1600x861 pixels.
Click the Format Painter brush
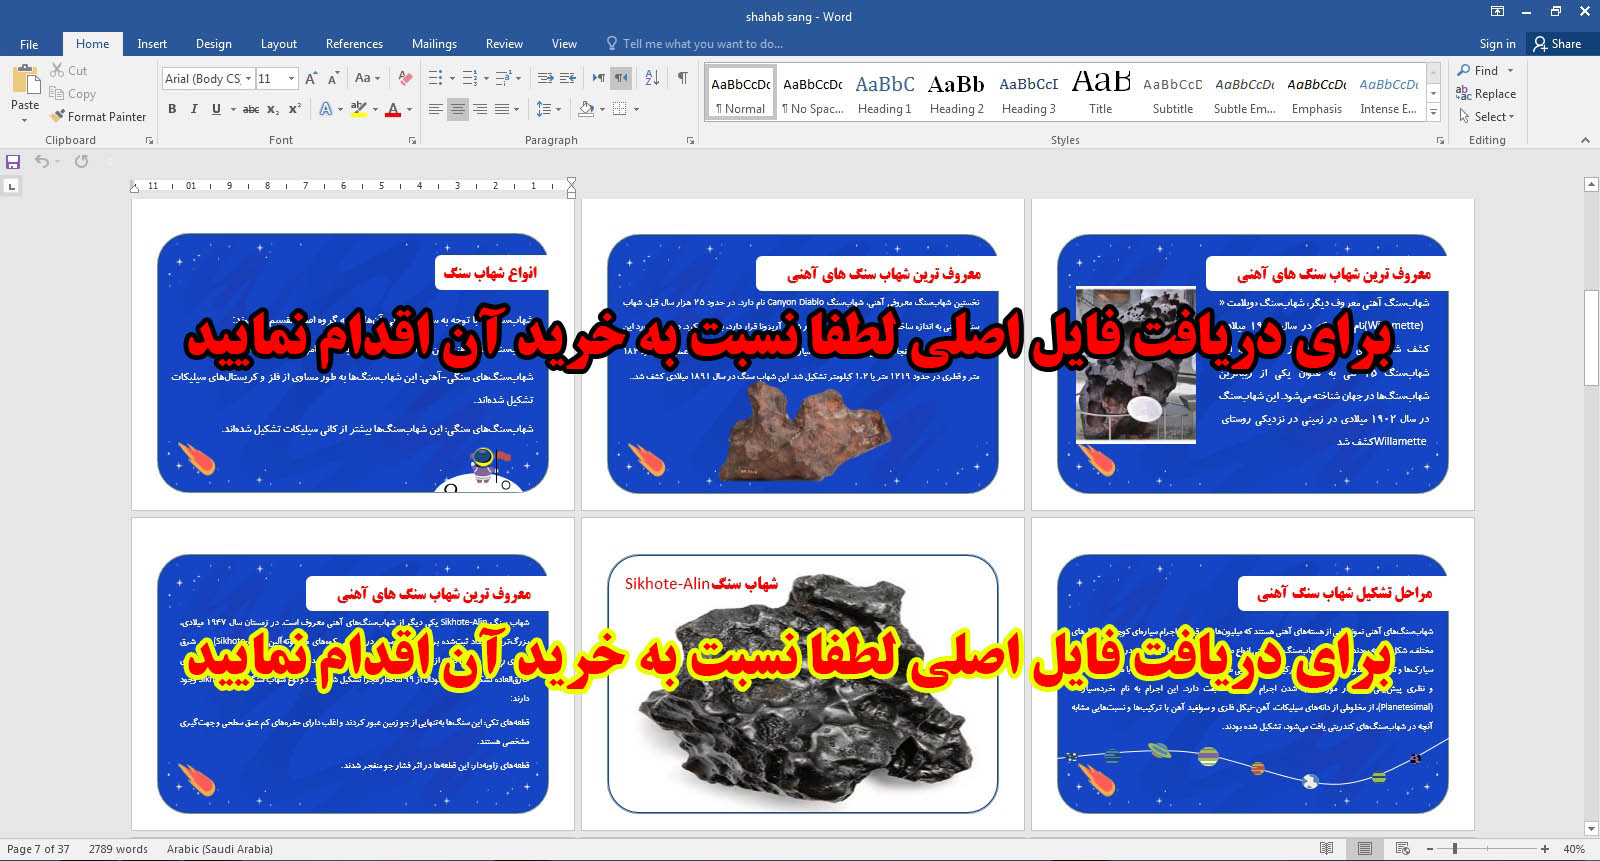click(x=58, y=117)
